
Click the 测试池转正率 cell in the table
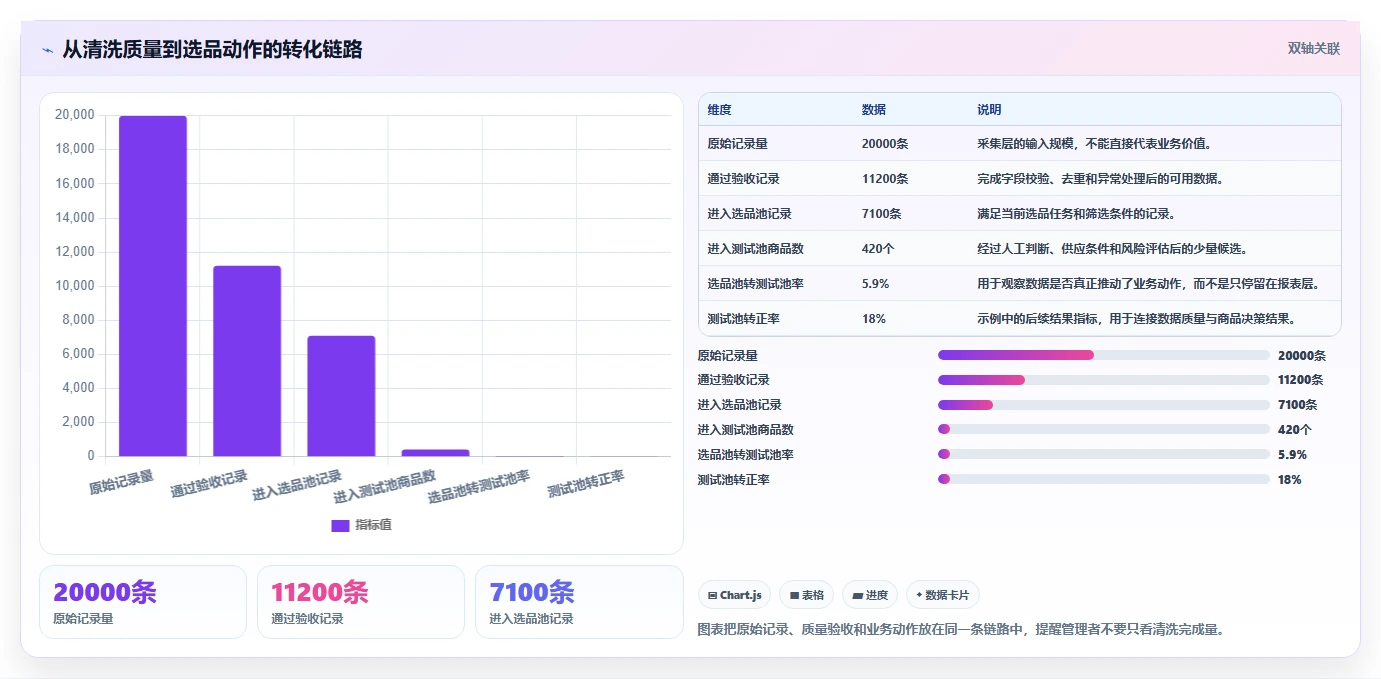point(743,319)
